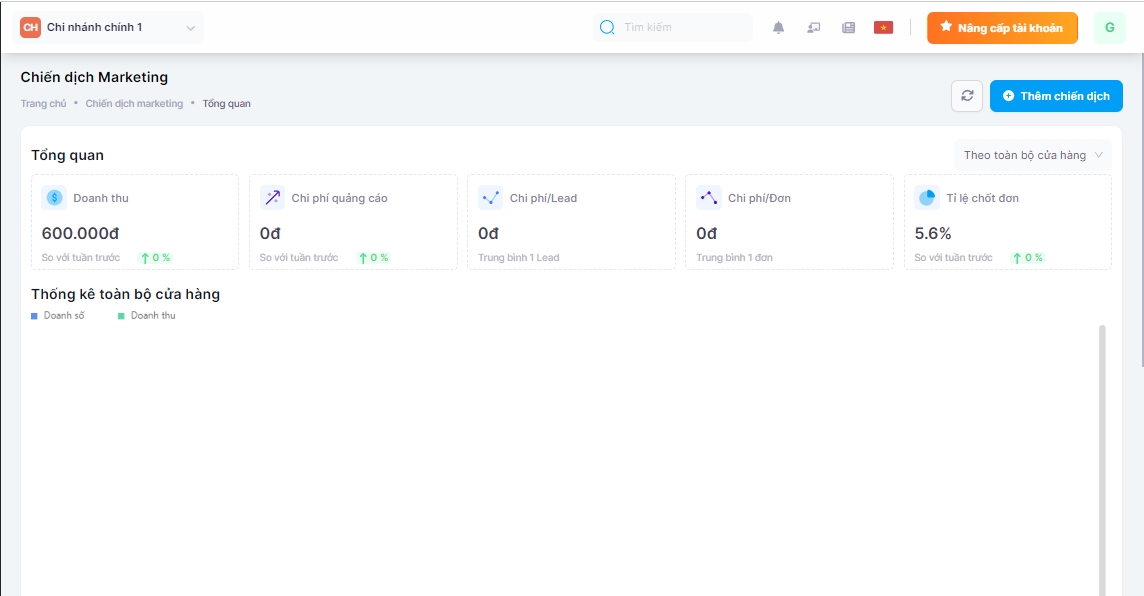
Task: Click the refresh icon button
Action: point(966,96)
